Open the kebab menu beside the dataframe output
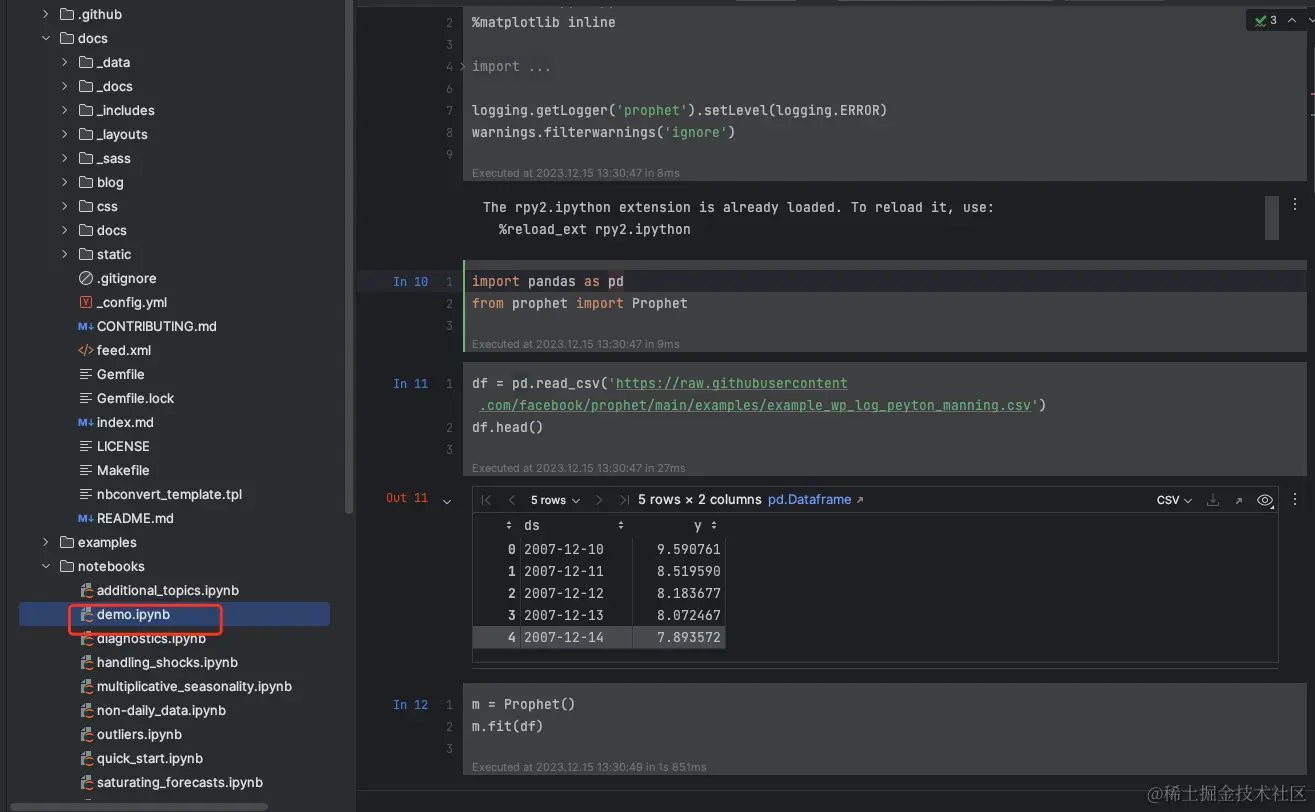 pos(1294,500)
